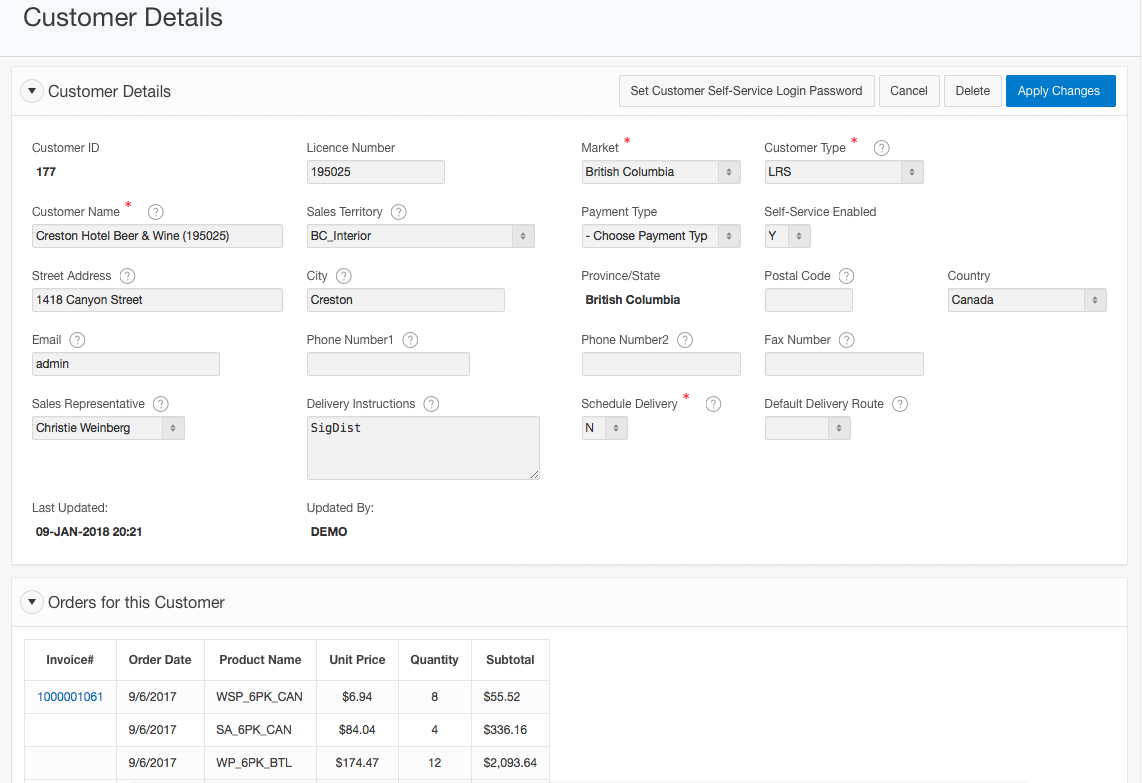Click help icon next to Email
This screenshot has width=1142, height=783.
[77, 340]
